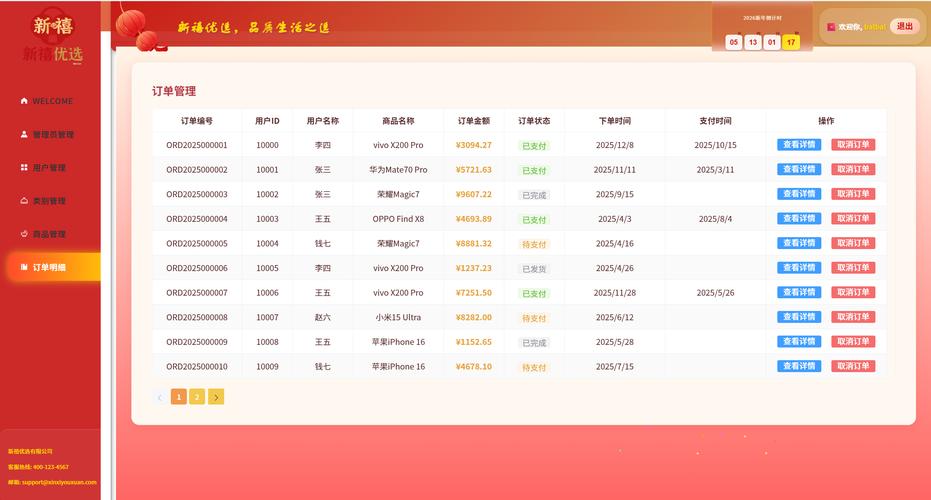Cancel order ORD2025000007
This screenshot has width=931, height=500.
click(853, 293)
